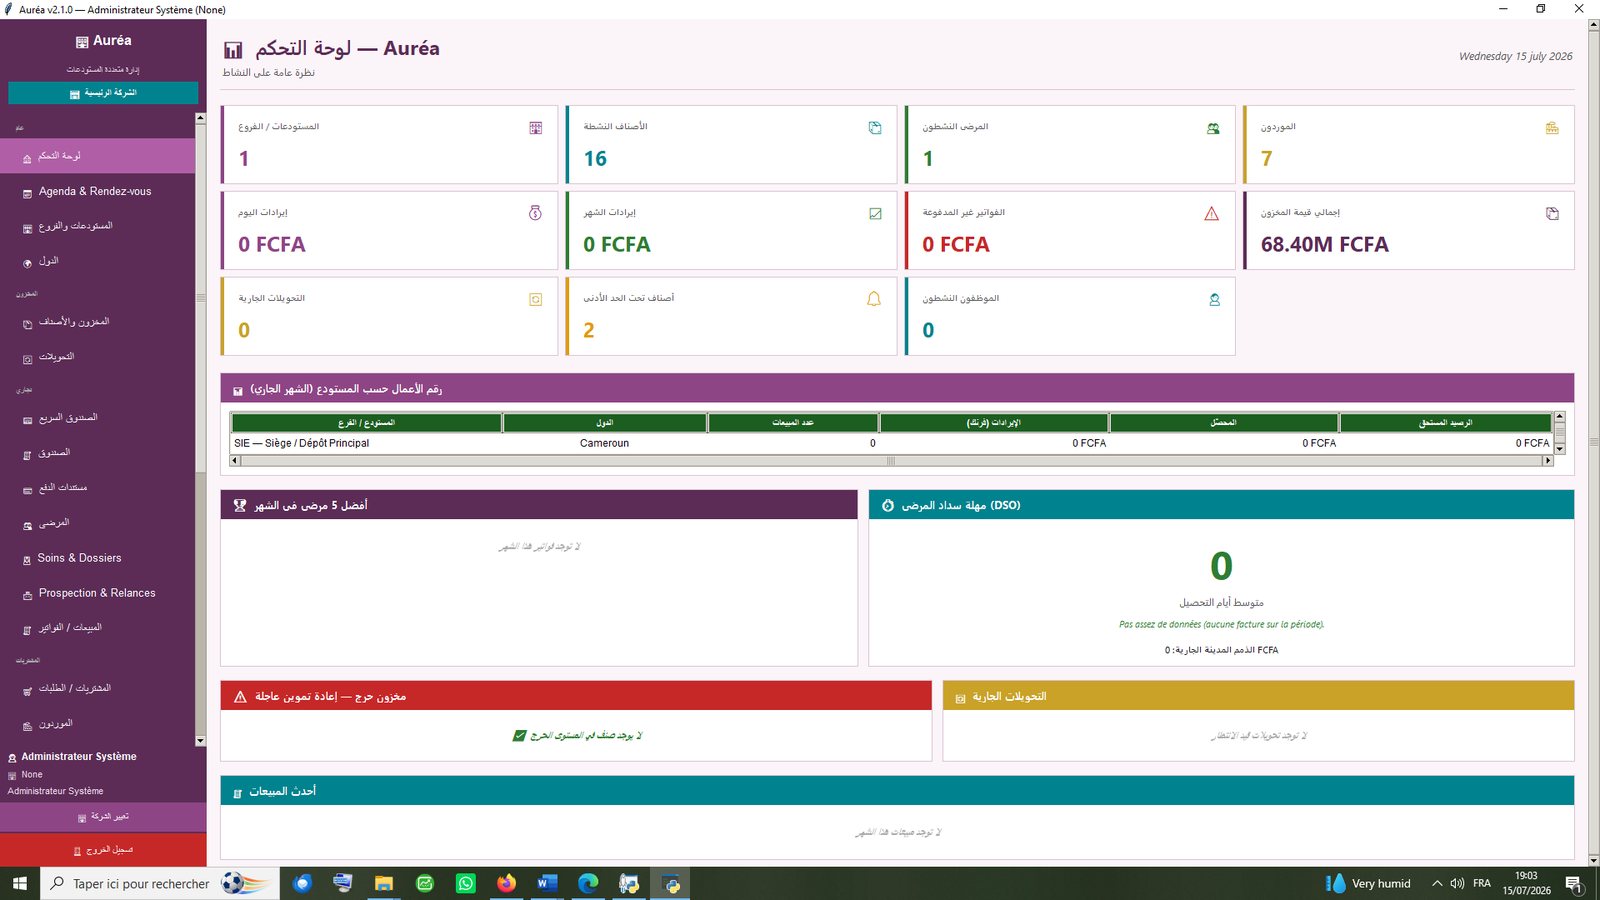The height and width of the screenshot is (900, 1600).
Task: Click the SIE — Siège / Dépôt Principal cell
Action: coord(366,443)
